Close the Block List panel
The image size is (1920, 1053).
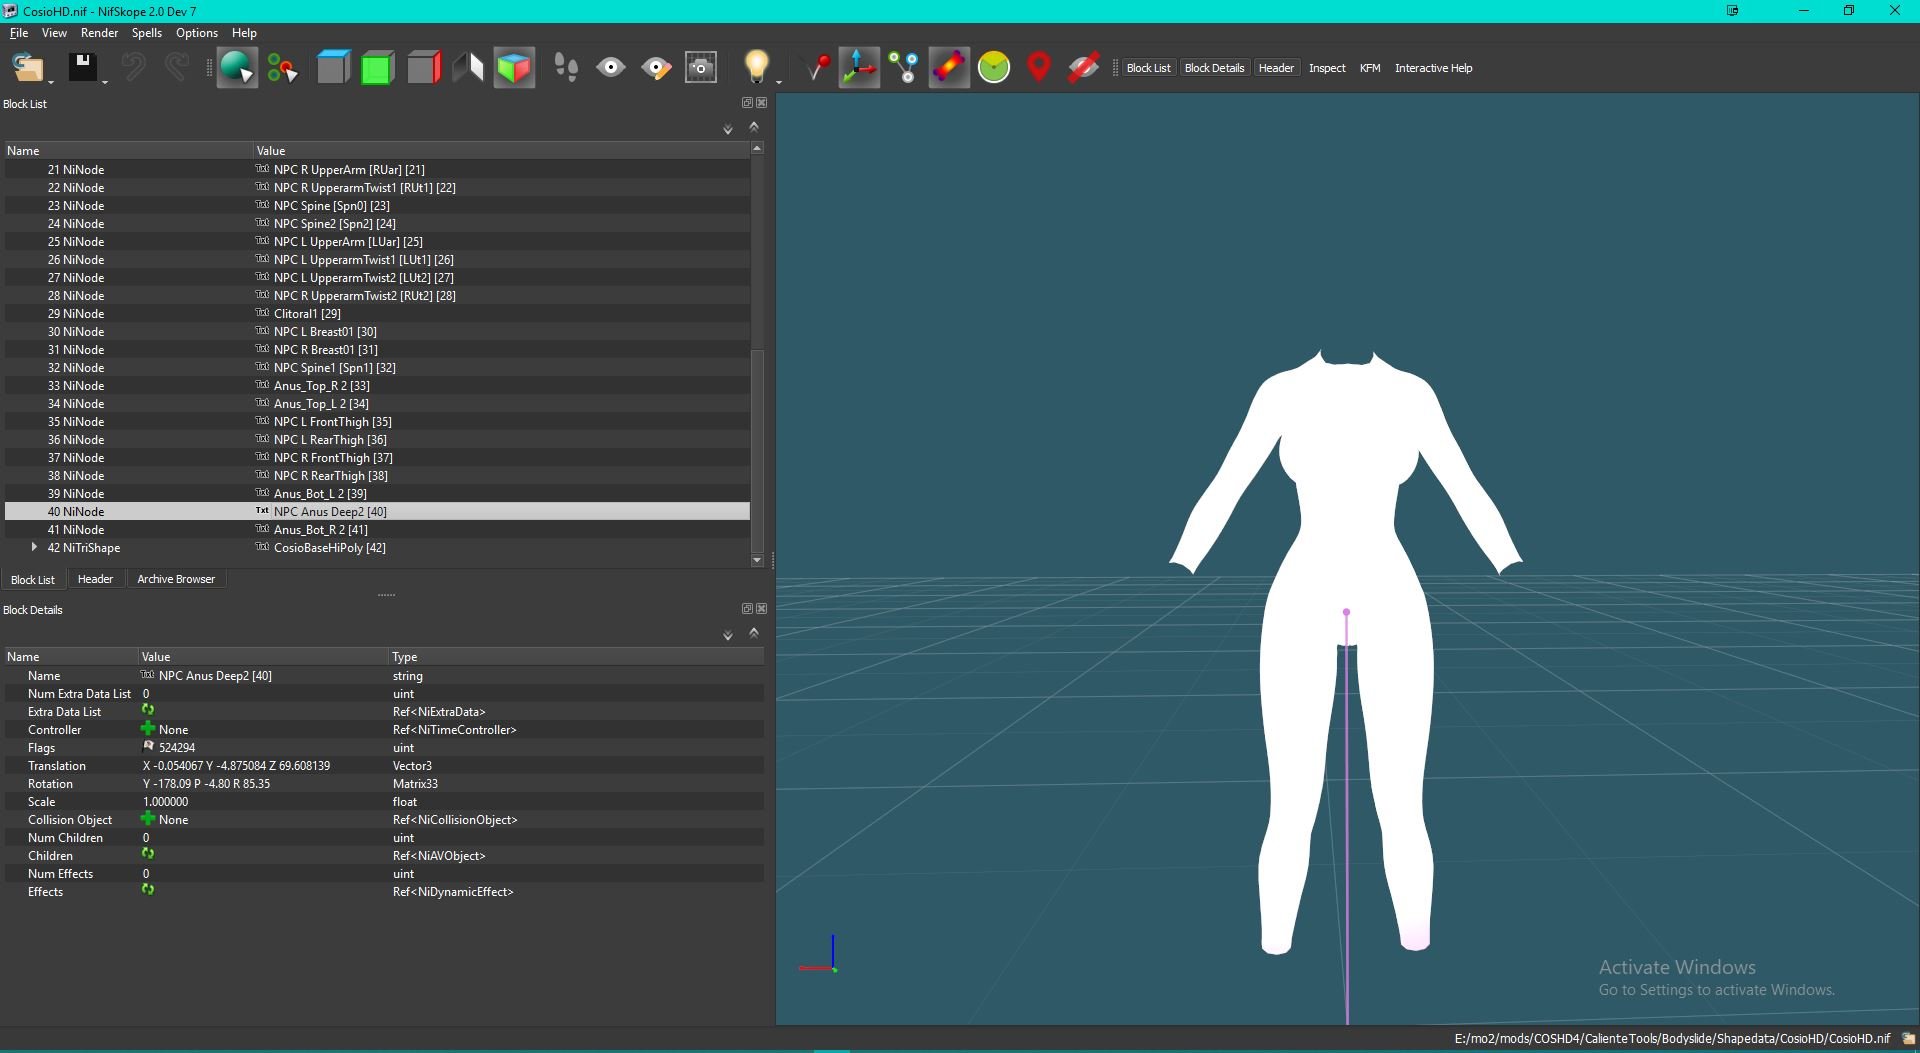[762, 103]
